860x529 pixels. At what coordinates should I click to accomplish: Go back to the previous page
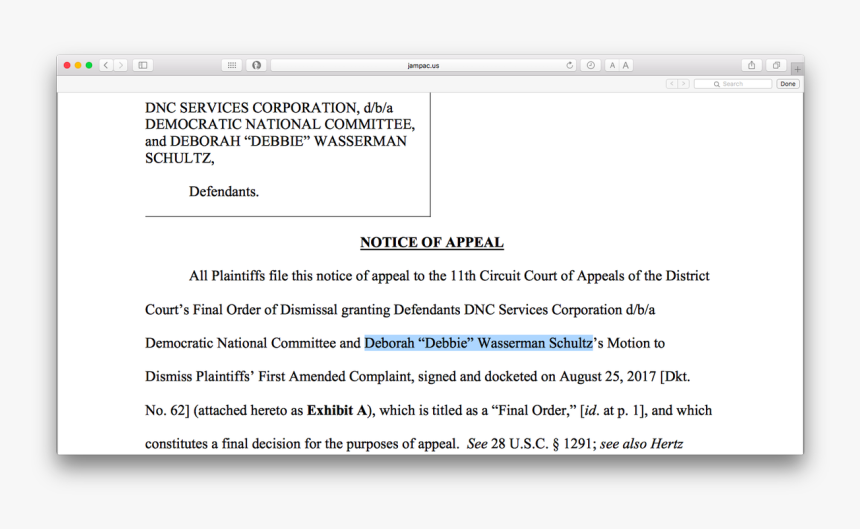tap(106, 65)
